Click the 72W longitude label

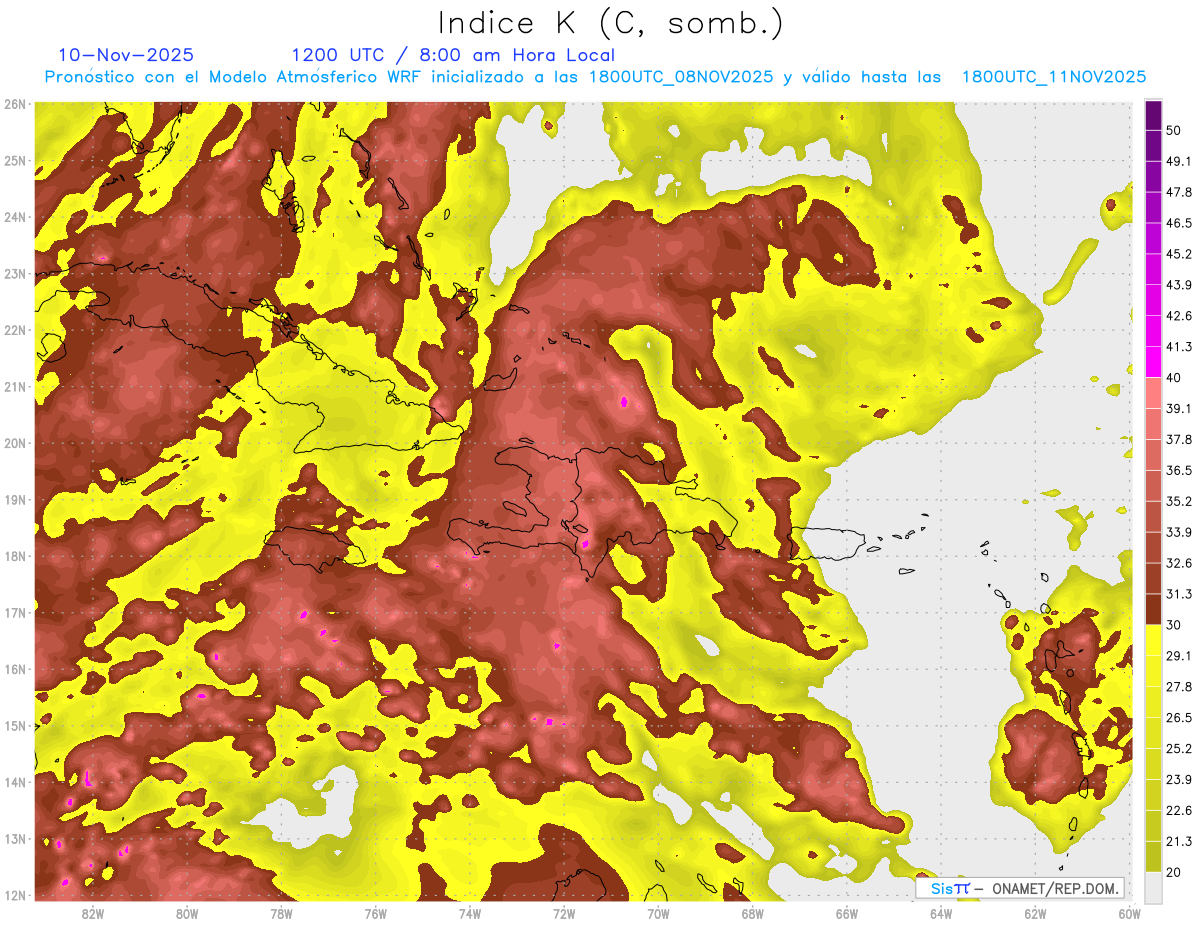point(564,913)
